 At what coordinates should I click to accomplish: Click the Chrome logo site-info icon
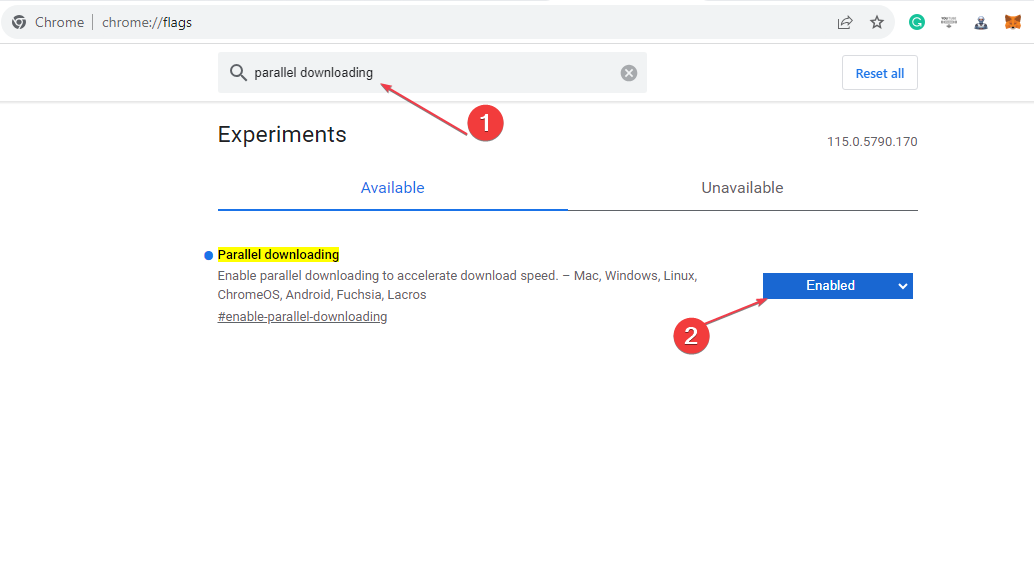19,22
